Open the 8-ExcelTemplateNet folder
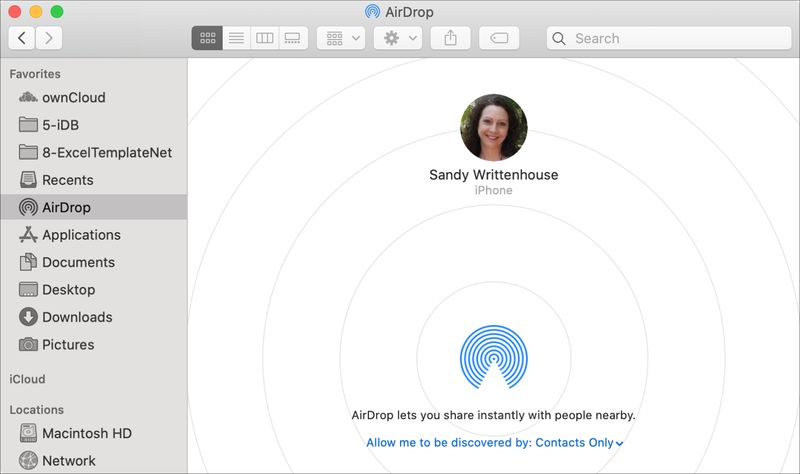This screenshot has height=474, width=800. [94, 153]
